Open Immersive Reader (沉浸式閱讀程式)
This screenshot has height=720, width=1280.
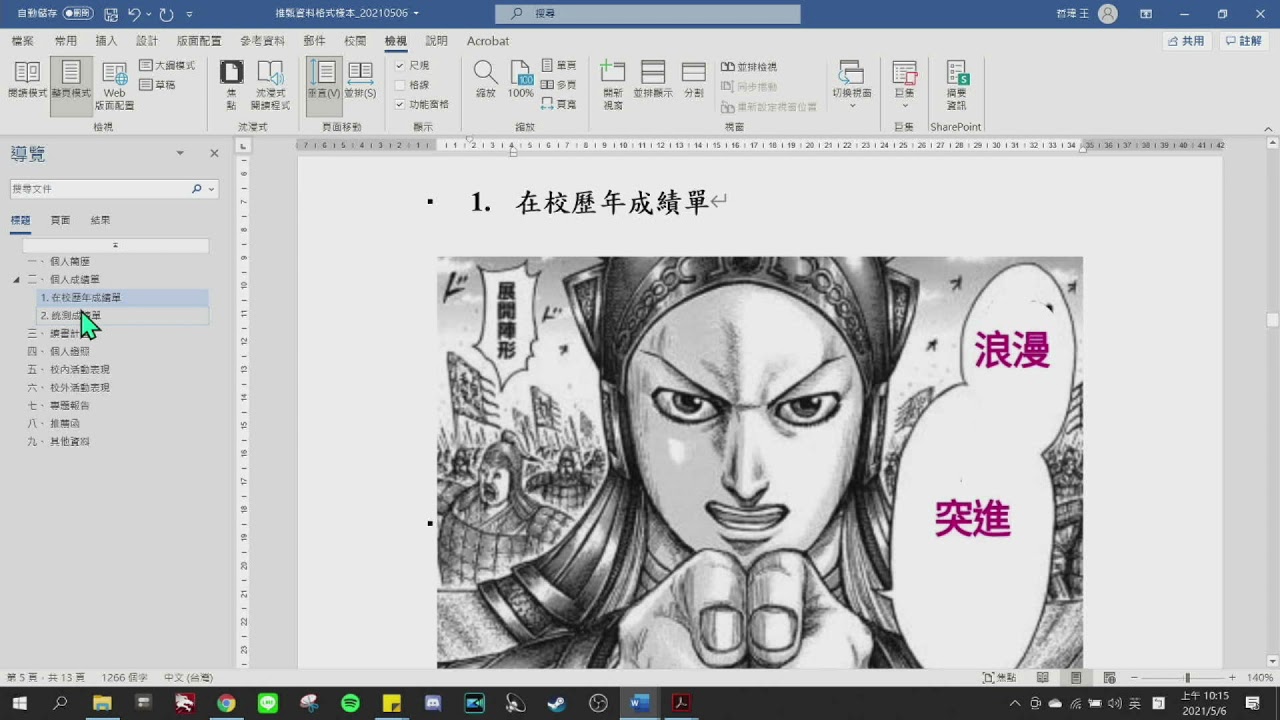270,85
